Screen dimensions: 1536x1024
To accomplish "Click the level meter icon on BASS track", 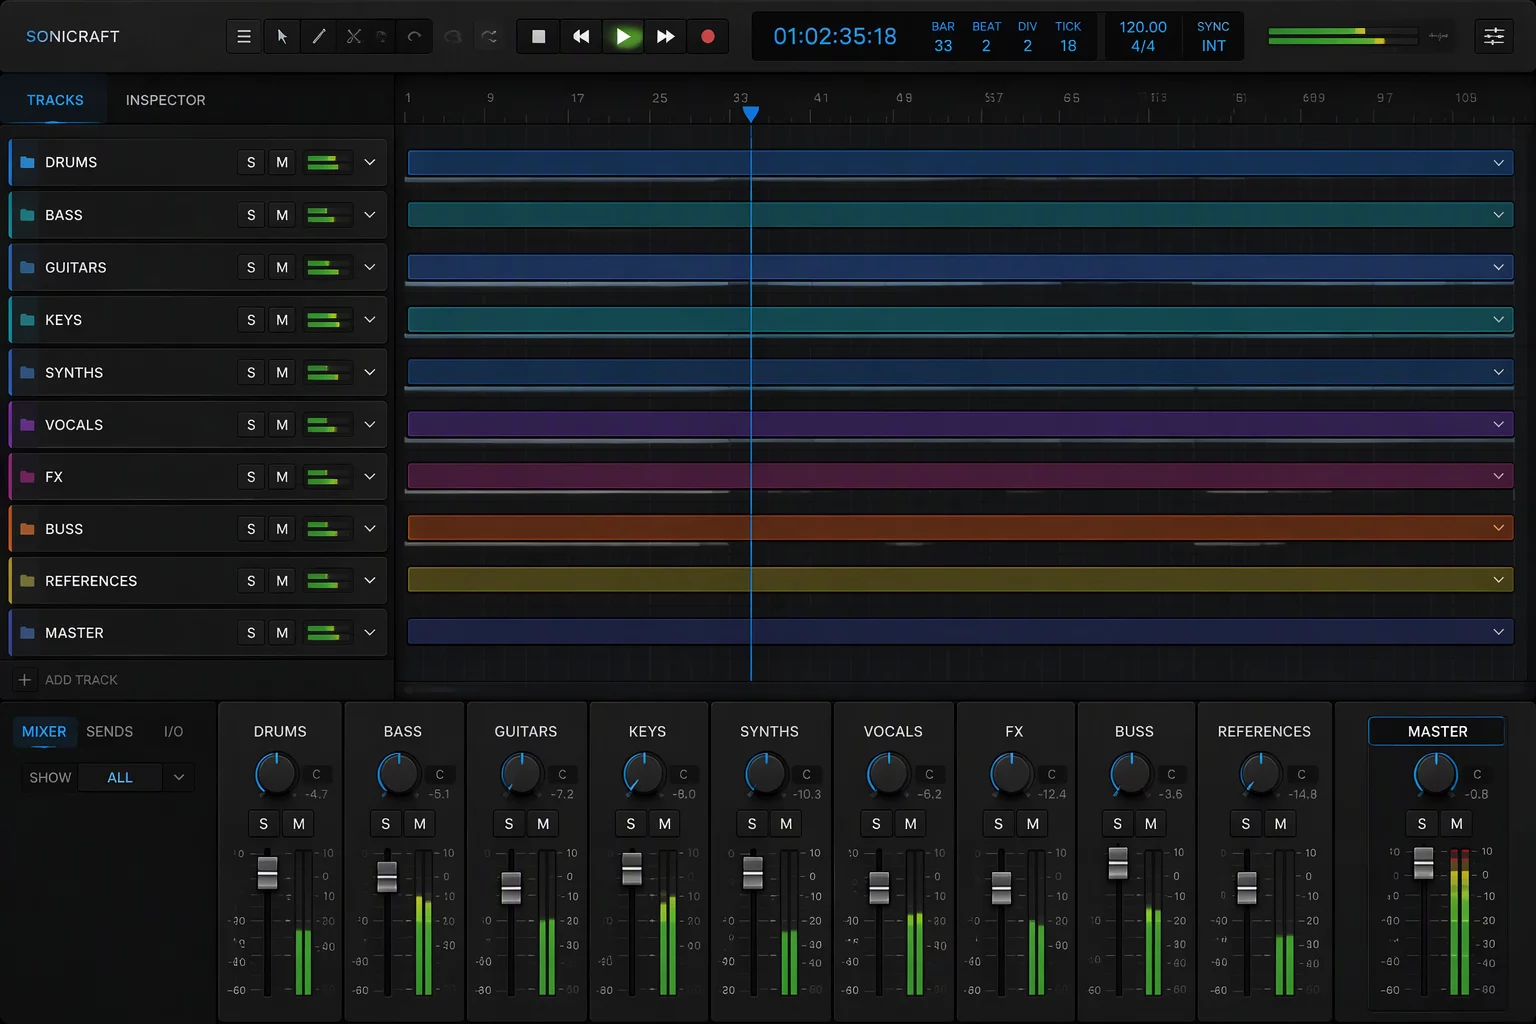I will pyautogui.click(x=328, y=215).
